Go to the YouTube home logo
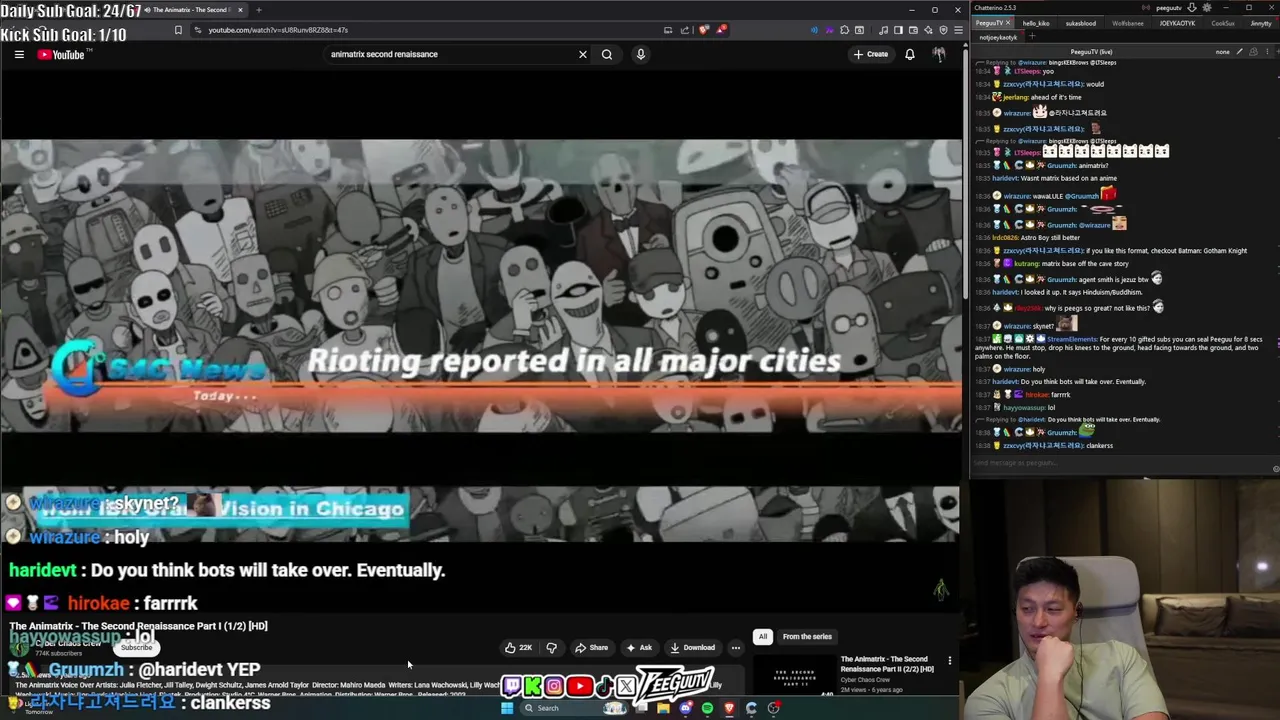 click(61, 54)
